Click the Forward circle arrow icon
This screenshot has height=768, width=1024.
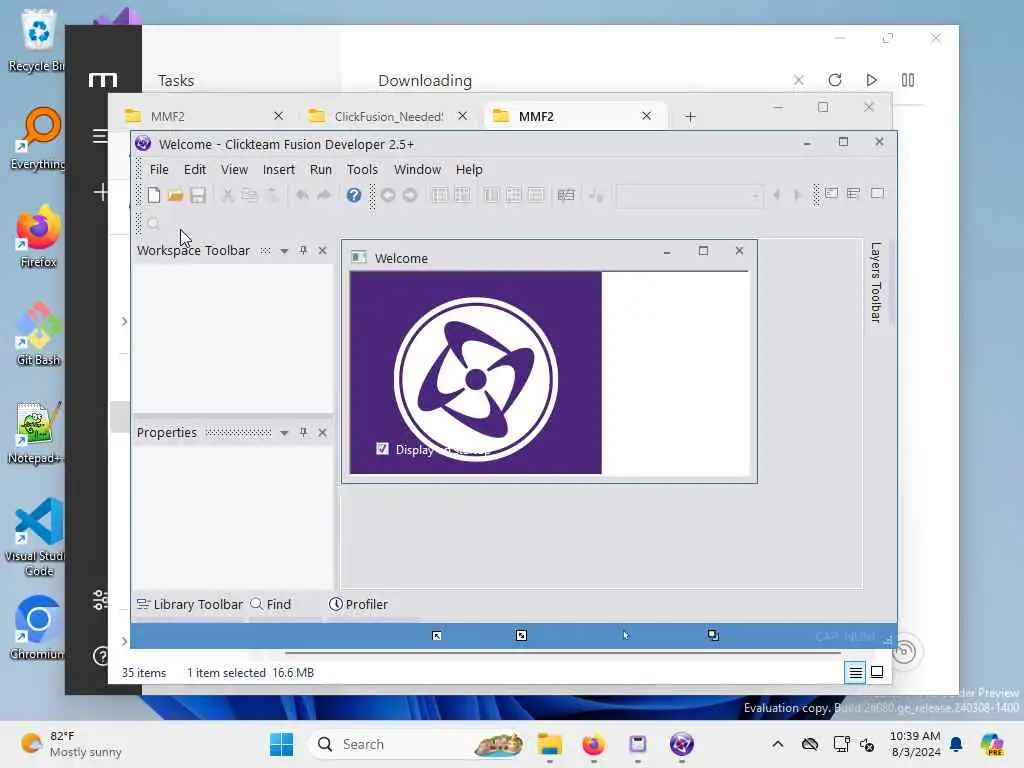tap(410, 195)
